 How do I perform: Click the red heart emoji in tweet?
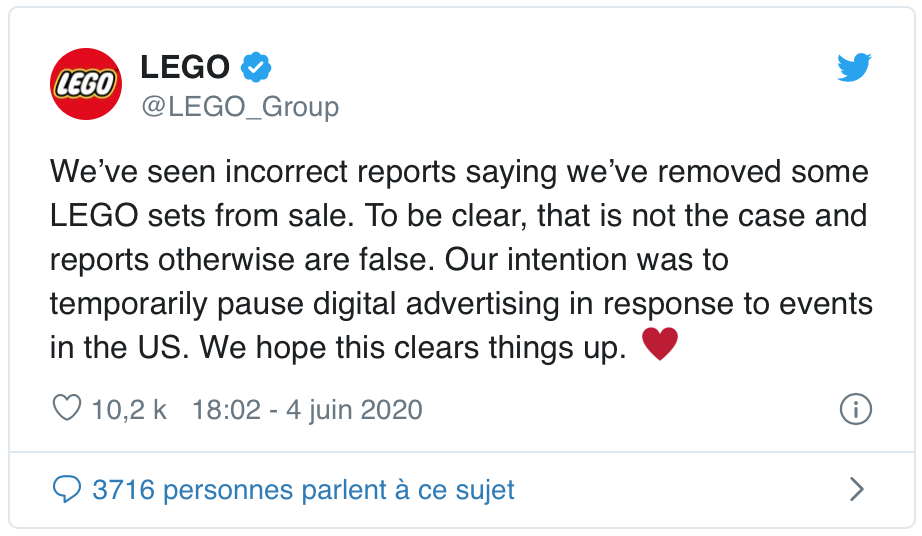click(660, 345)
